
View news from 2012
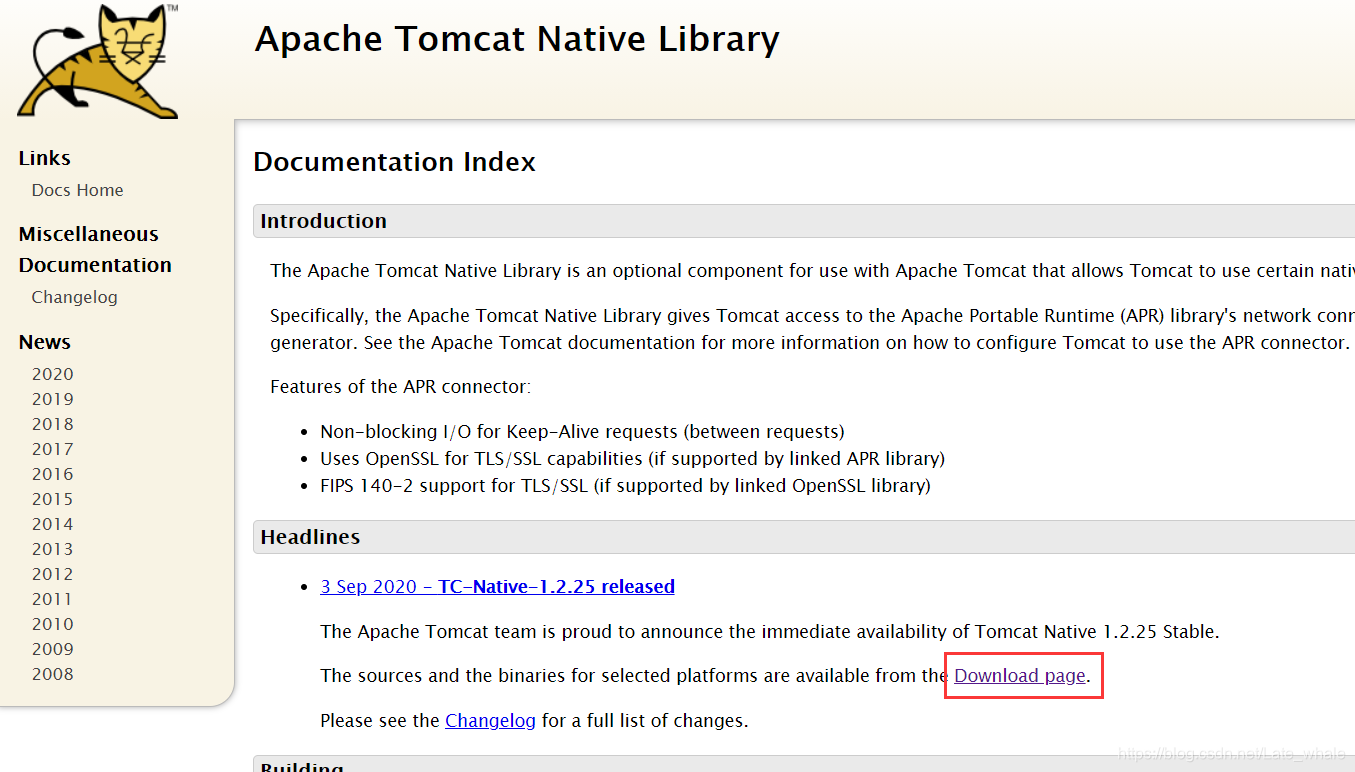click(x=52, y=573)
